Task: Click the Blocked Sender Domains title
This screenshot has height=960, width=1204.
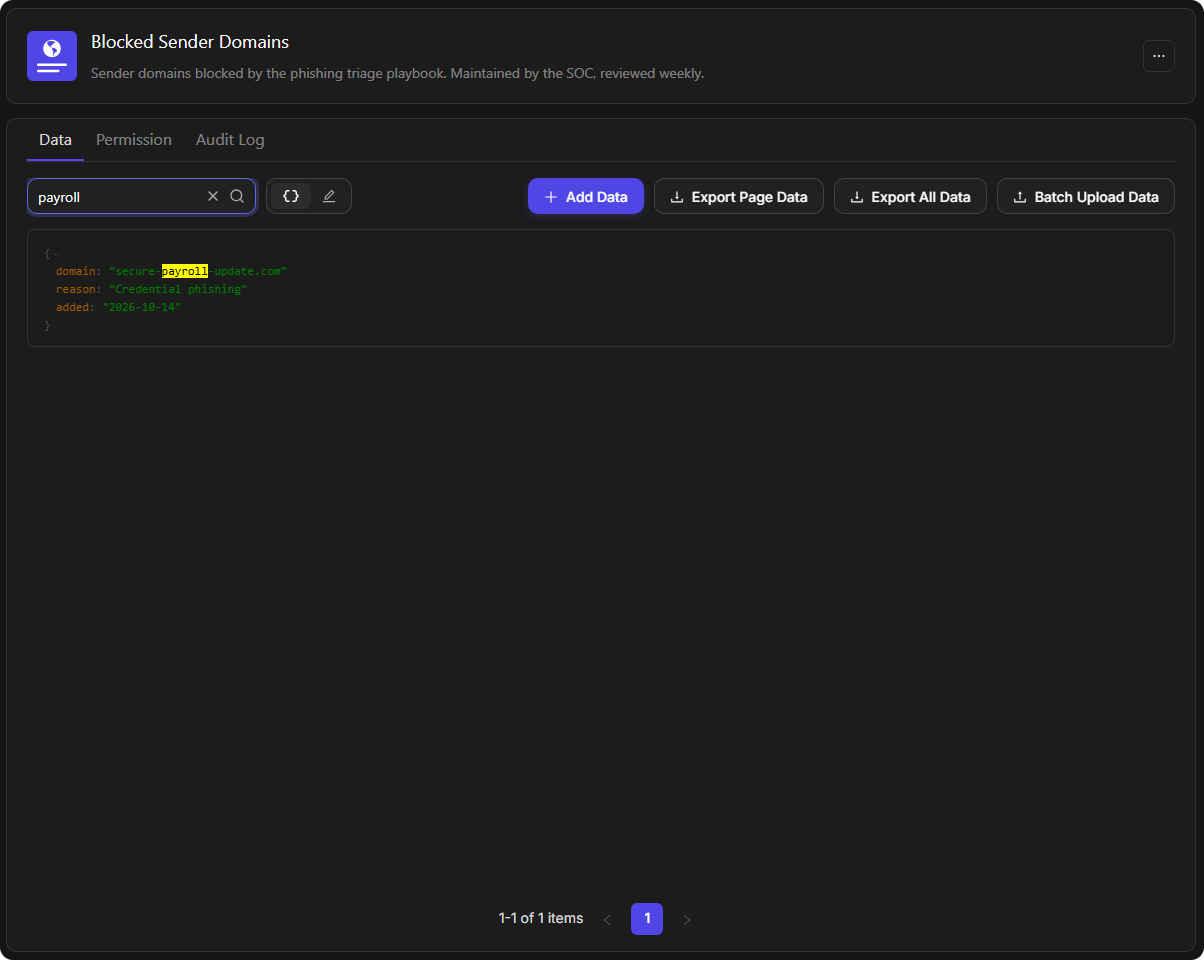Action: [x=190, y=42]
